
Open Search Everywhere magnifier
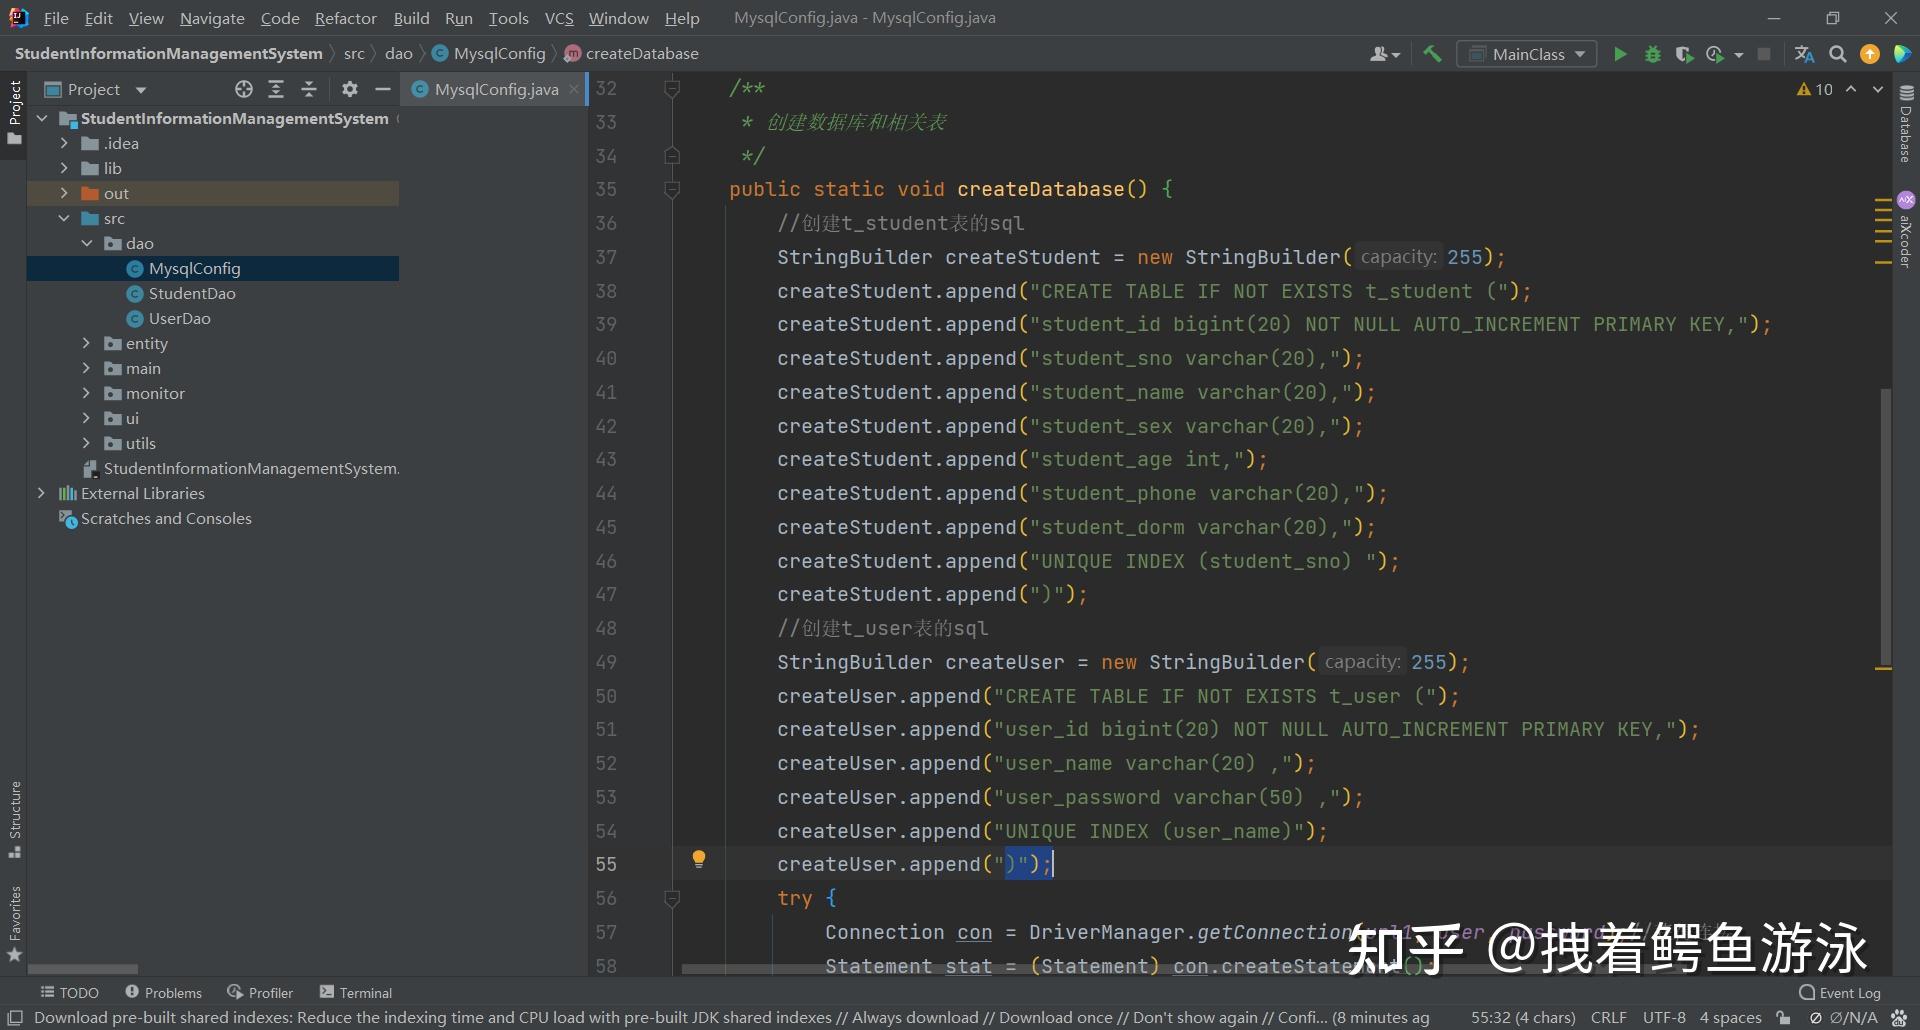pyautogui.click(x=1838, y=54)
